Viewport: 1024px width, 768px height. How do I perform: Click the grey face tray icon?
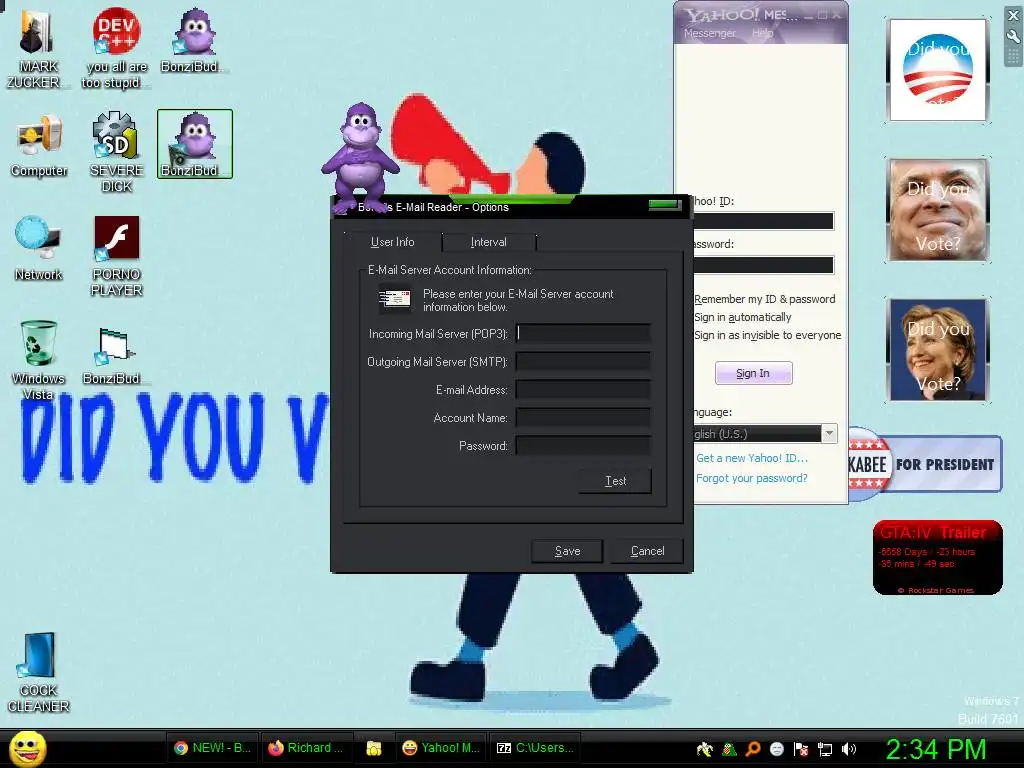click(776, 749)
